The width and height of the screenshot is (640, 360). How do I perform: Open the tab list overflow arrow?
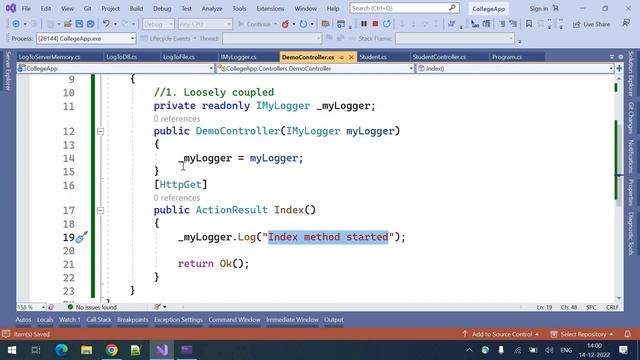[611, 57]
